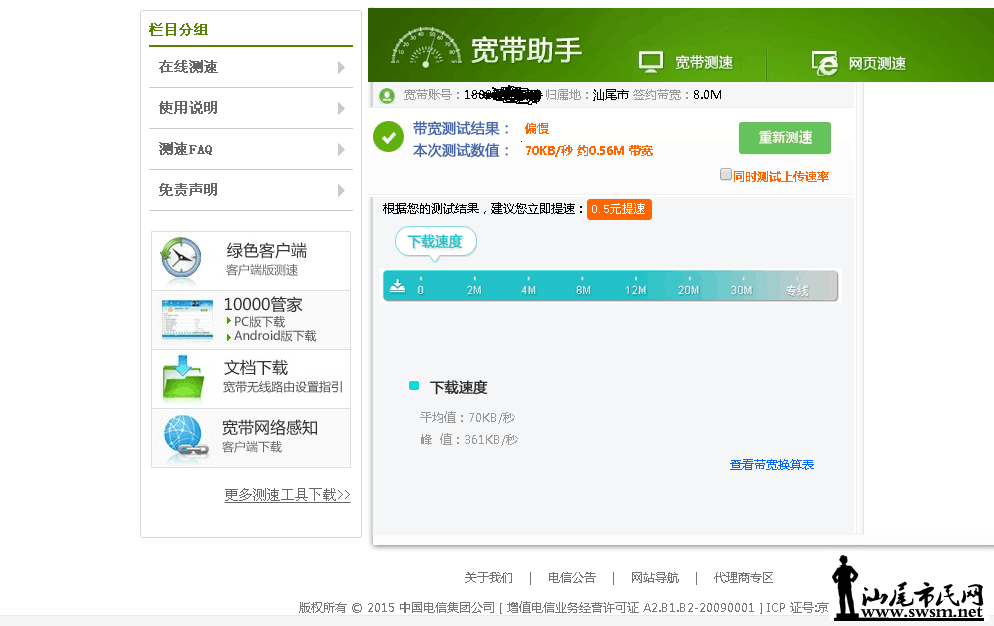Viewport: 994px width, 626px height.
Task: Click the speedometer gauge logo icon
Action: click(426, 48)
